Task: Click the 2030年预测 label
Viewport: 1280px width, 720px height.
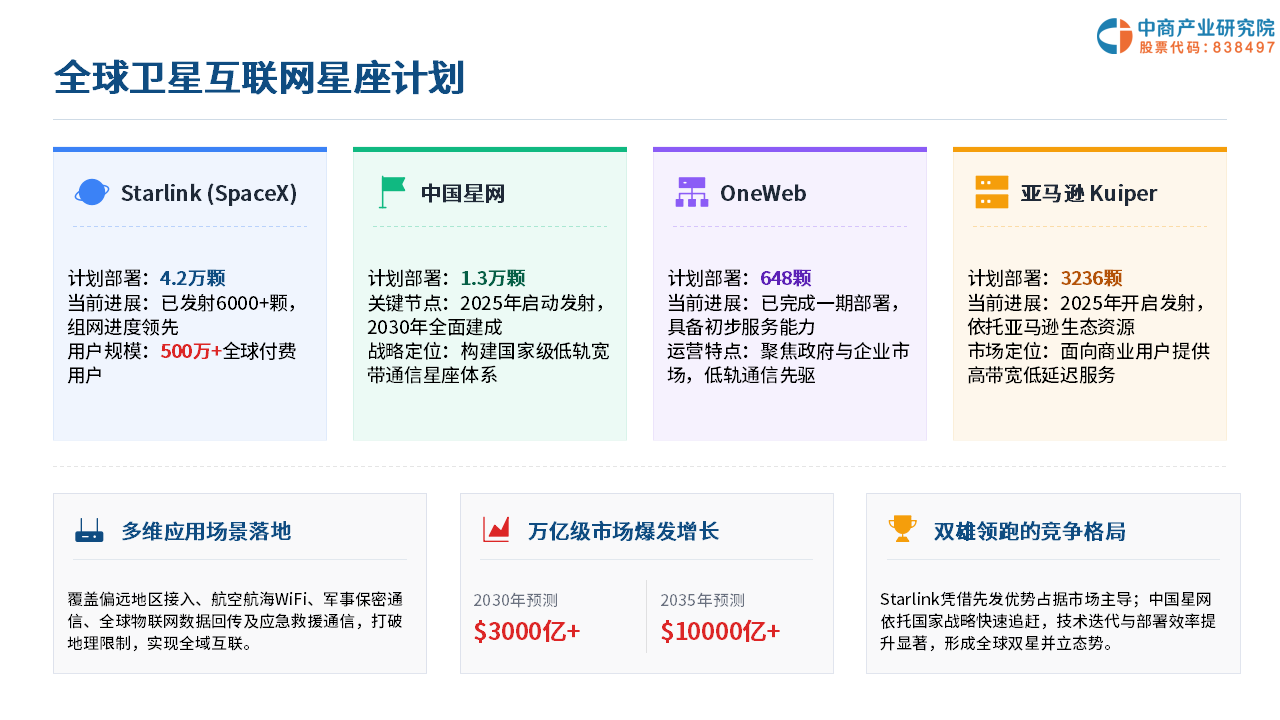Action: 516,600
